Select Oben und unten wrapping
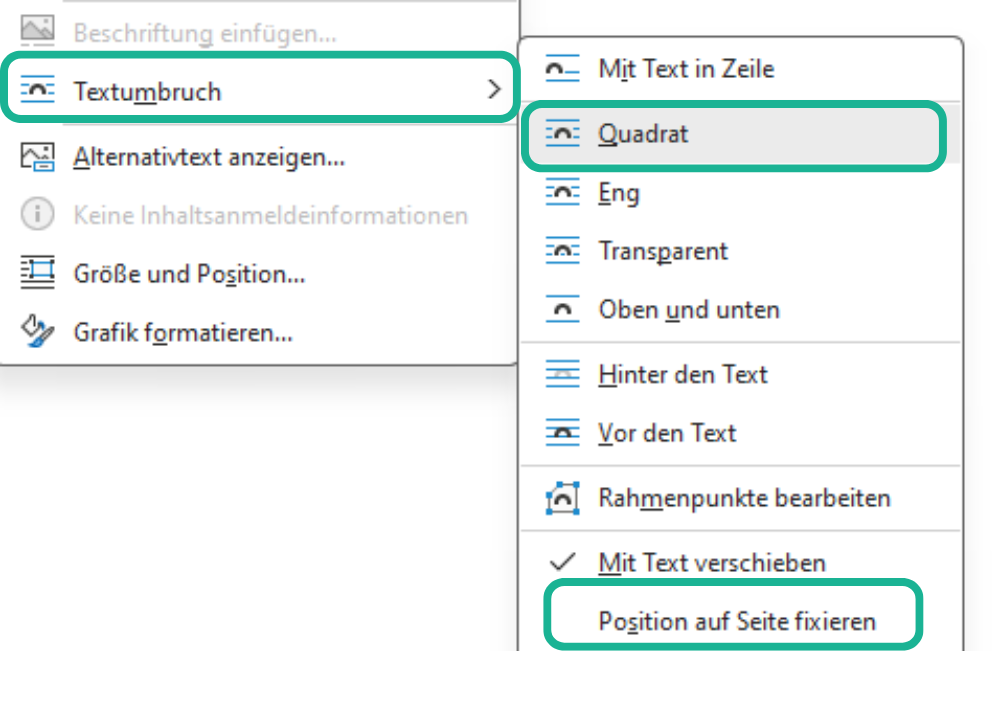Viewport: 1000px width, 724px height. click(x=688, y=310)
